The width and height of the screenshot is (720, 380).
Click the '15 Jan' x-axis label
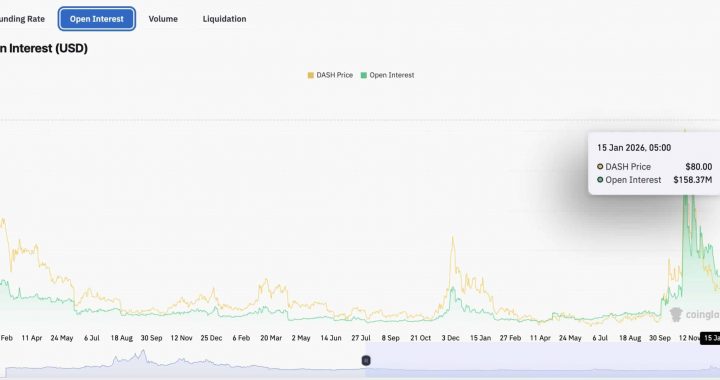click(480, 338)
